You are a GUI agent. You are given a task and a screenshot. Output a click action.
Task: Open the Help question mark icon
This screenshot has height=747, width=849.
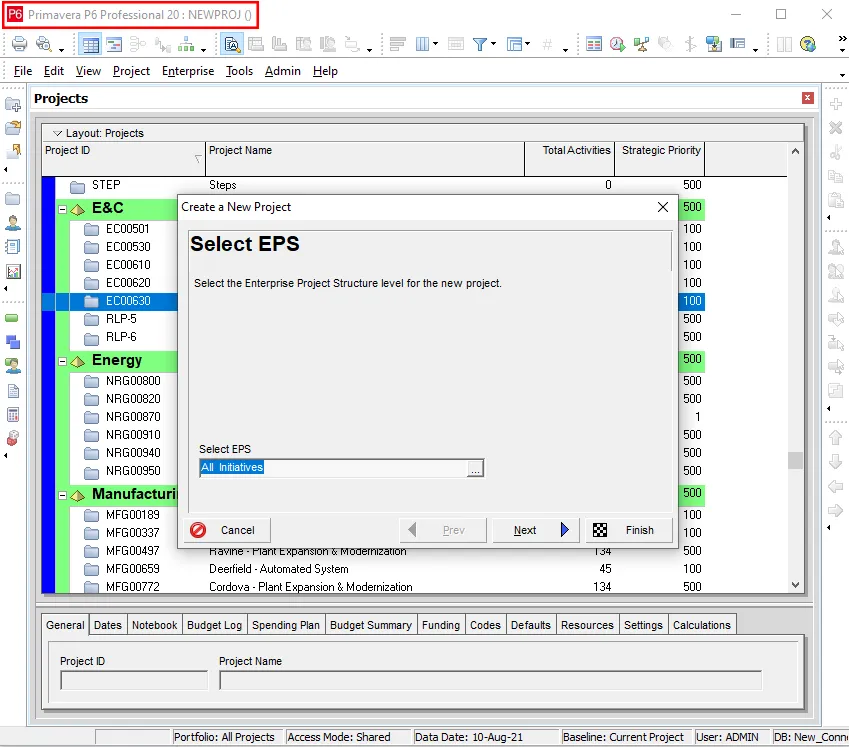[808, 44]
